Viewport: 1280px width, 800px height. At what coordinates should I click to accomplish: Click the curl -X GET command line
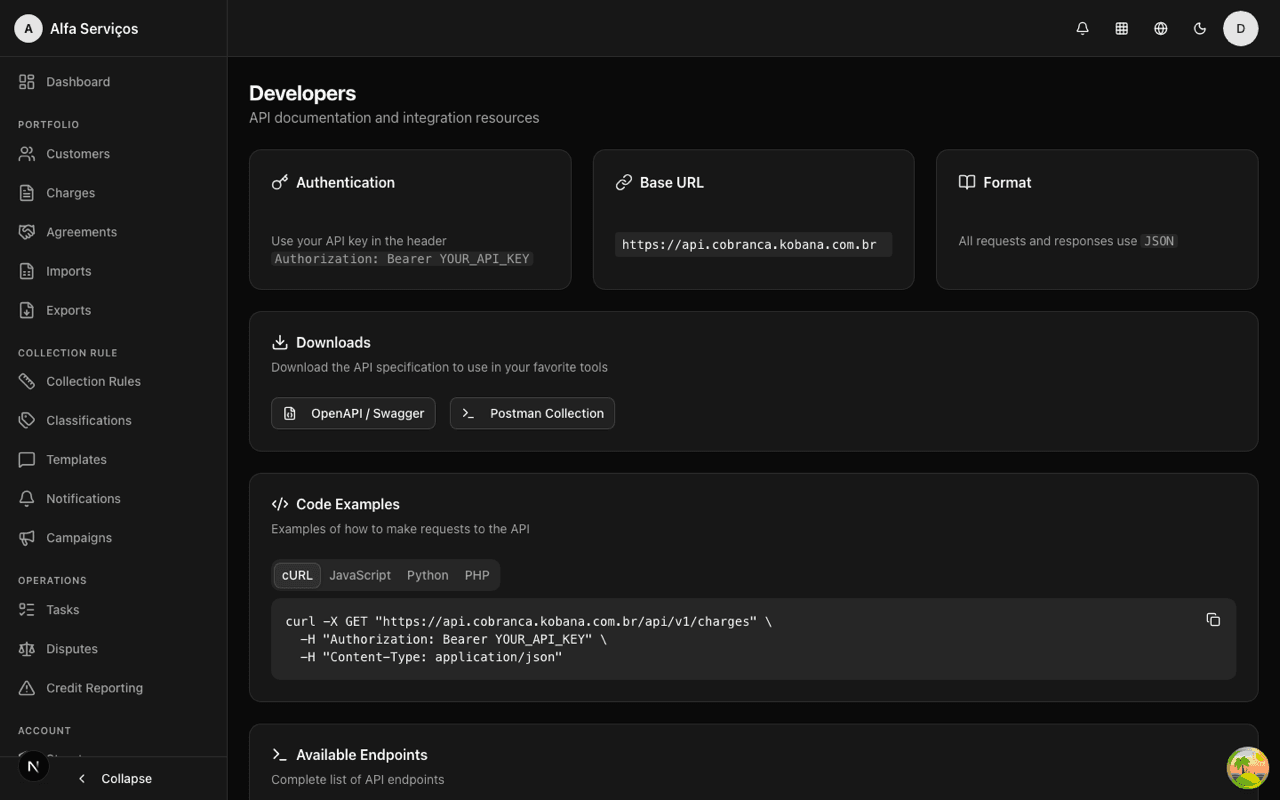pyautogui.click(x=529, y=621)
